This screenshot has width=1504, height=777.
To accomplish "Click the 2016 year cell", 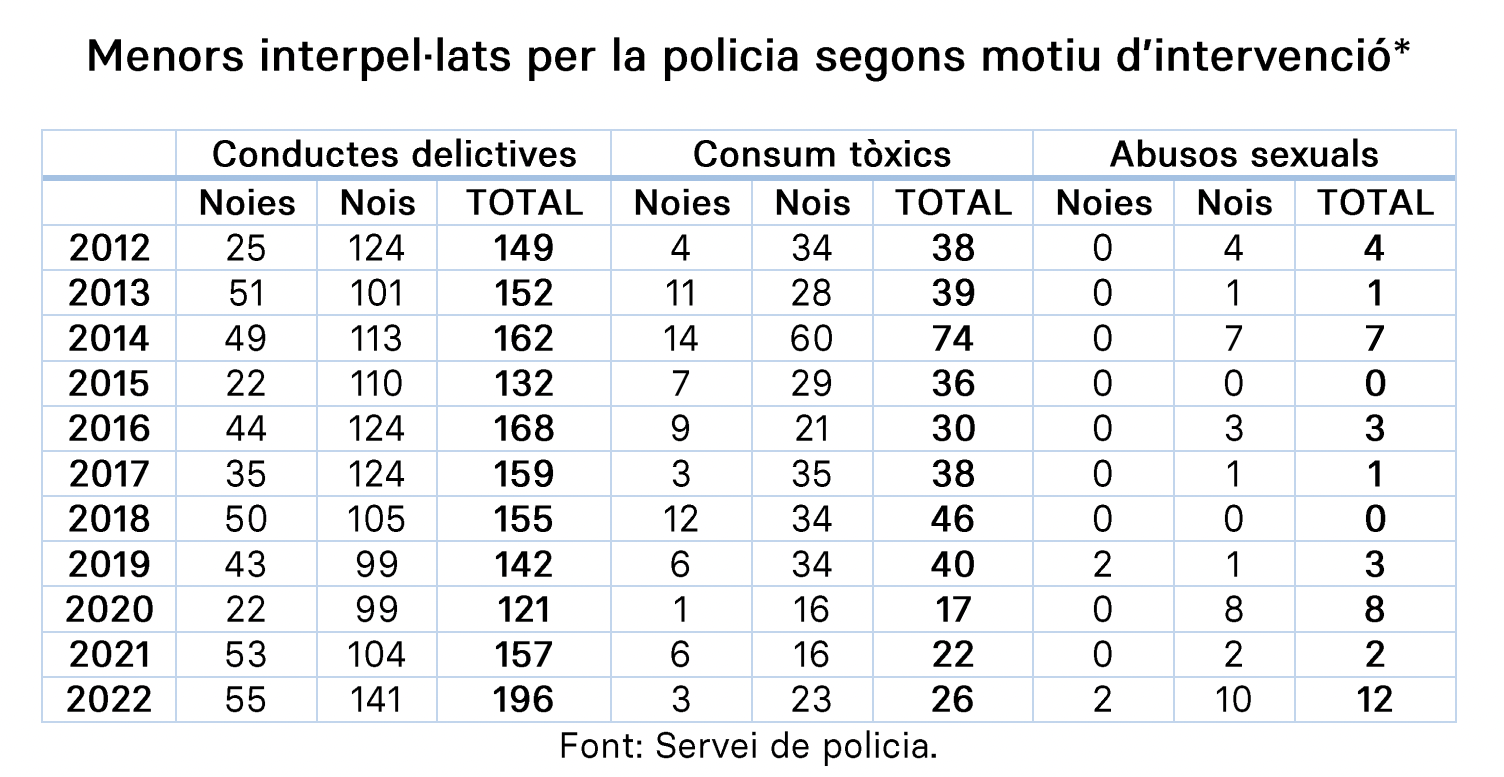I will (109, 428).
